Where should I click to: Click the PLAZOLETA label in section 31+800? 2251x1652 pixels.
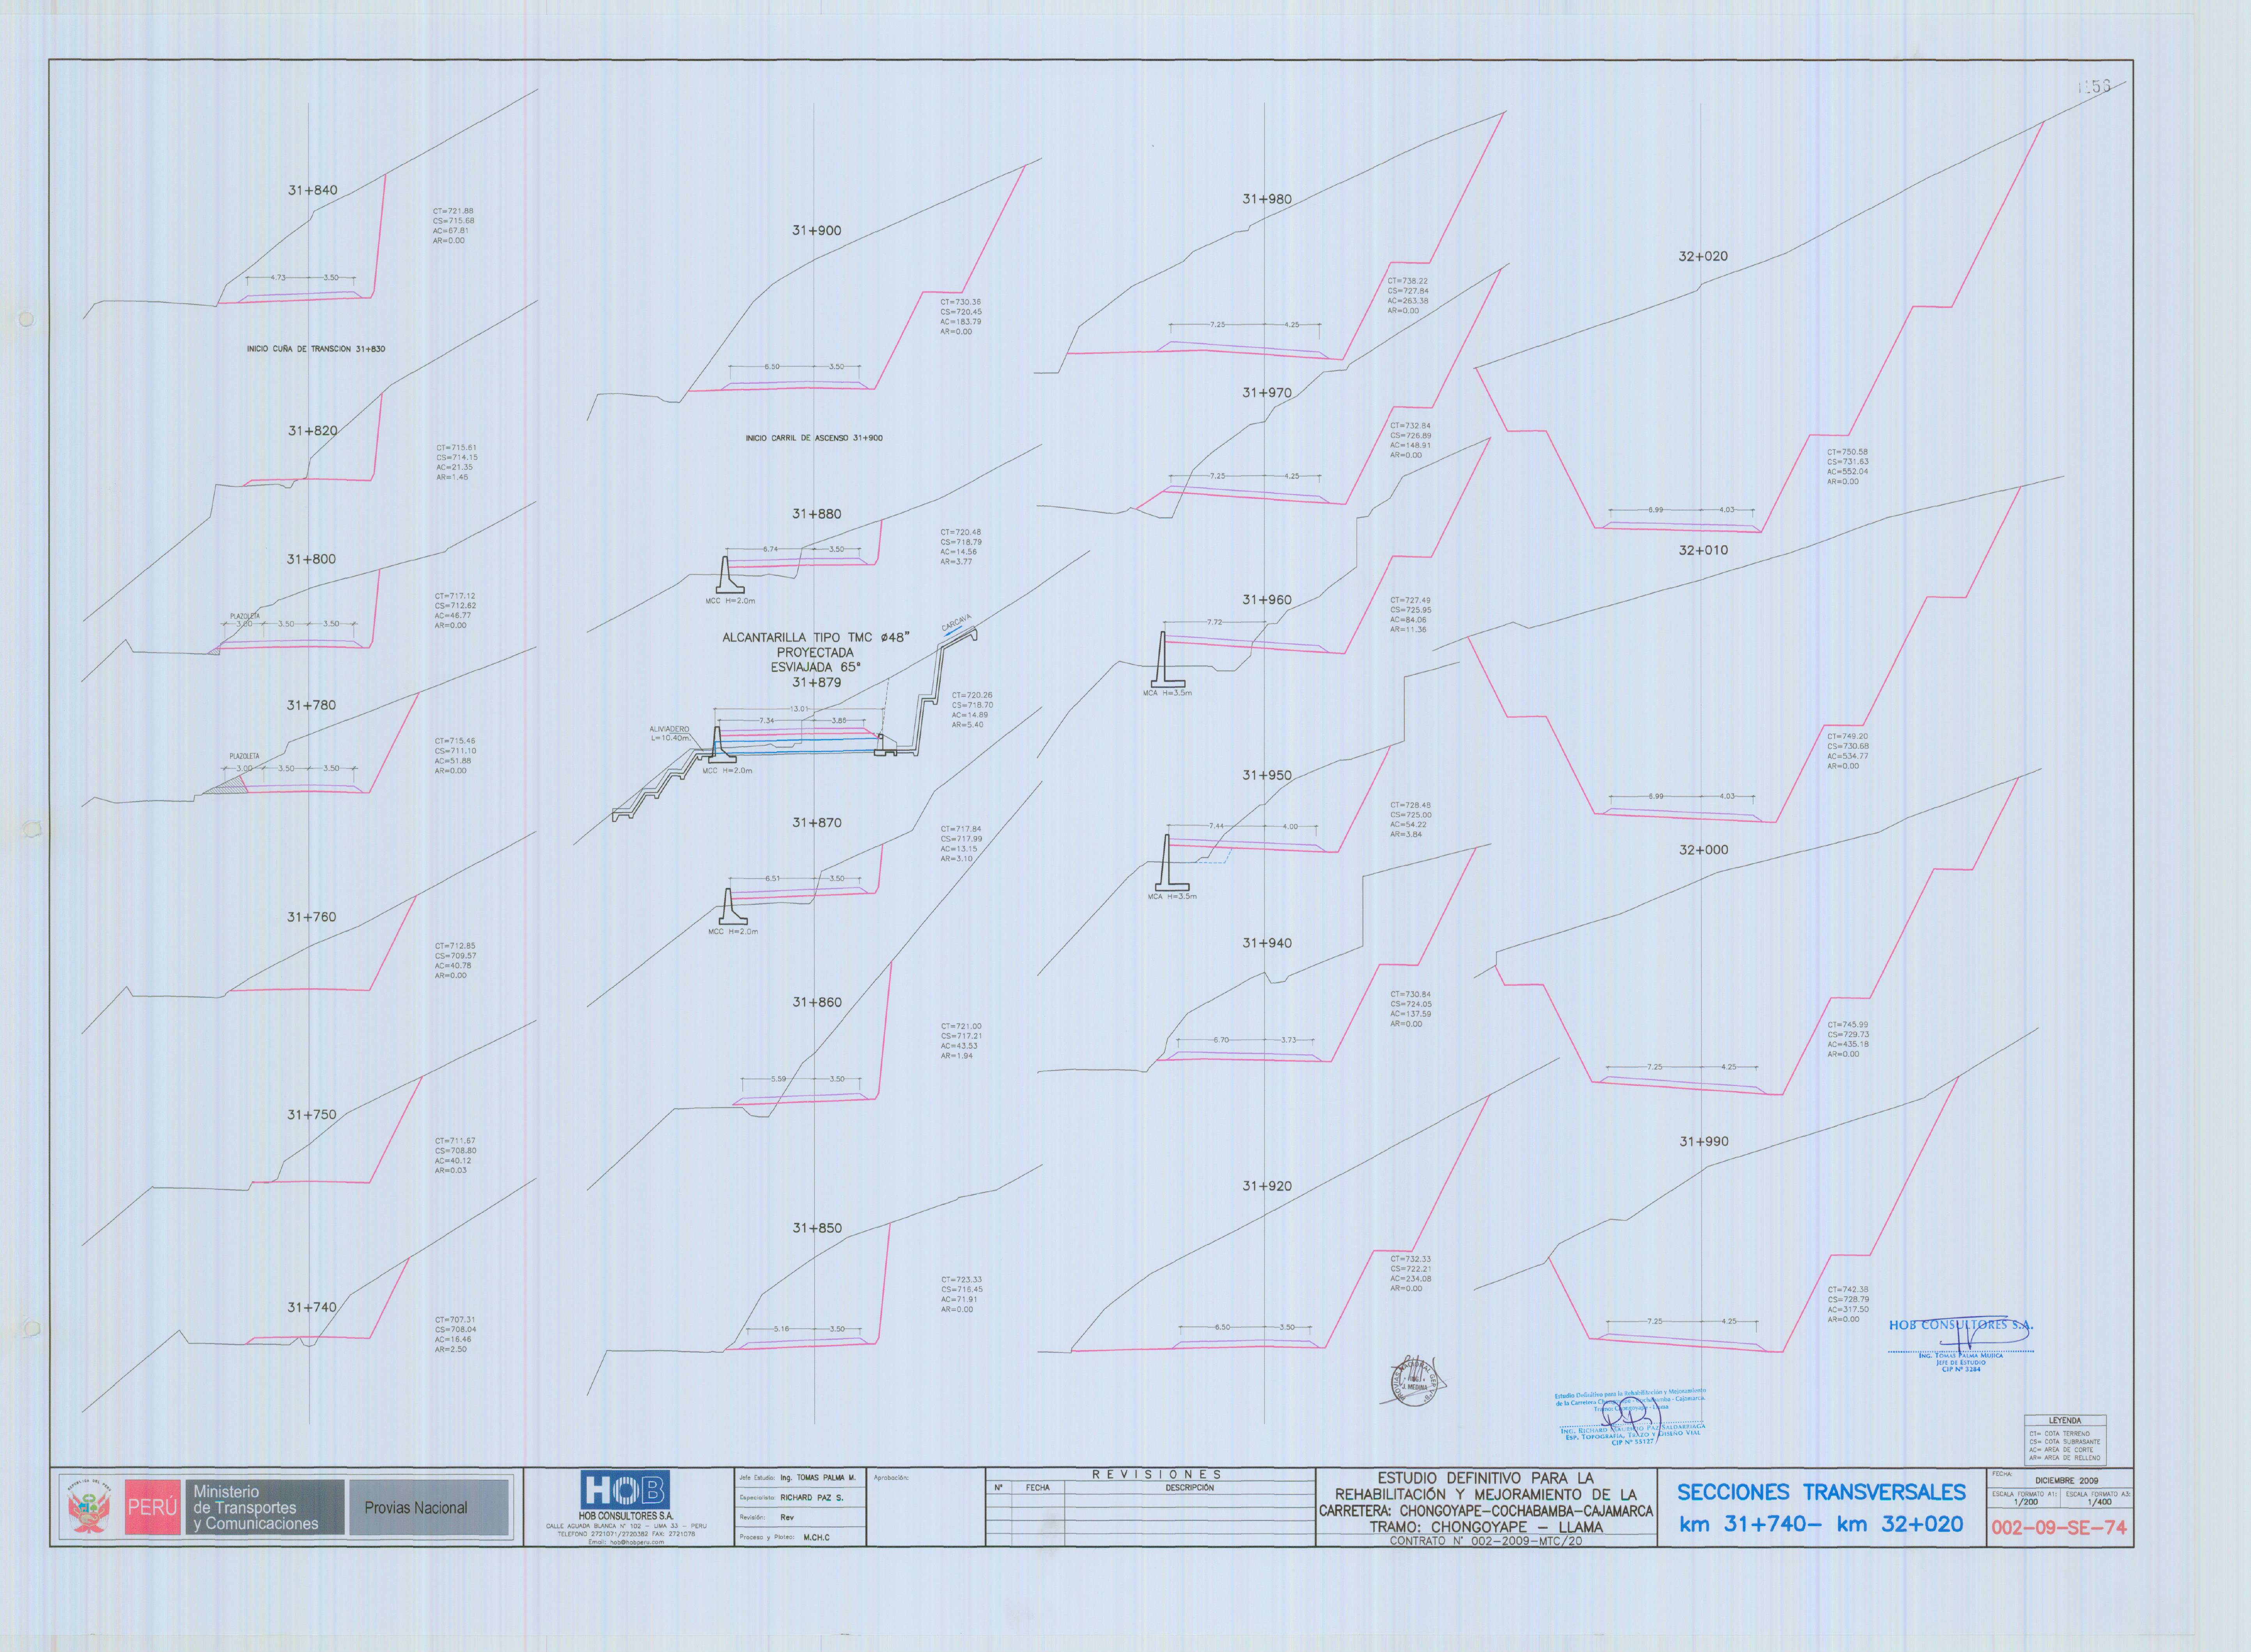pos(245,616)
